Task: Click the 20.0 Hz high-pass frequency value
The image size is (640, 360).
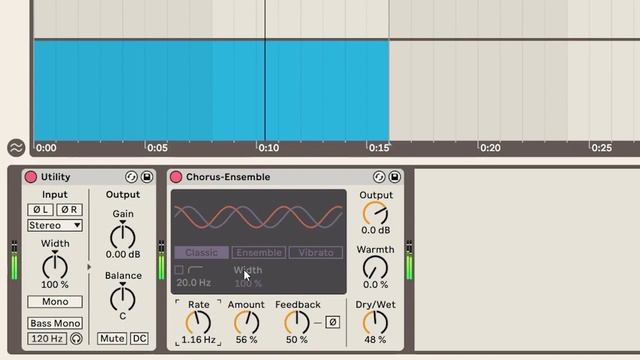Action: pyautogui.click(x=193, y=282)
